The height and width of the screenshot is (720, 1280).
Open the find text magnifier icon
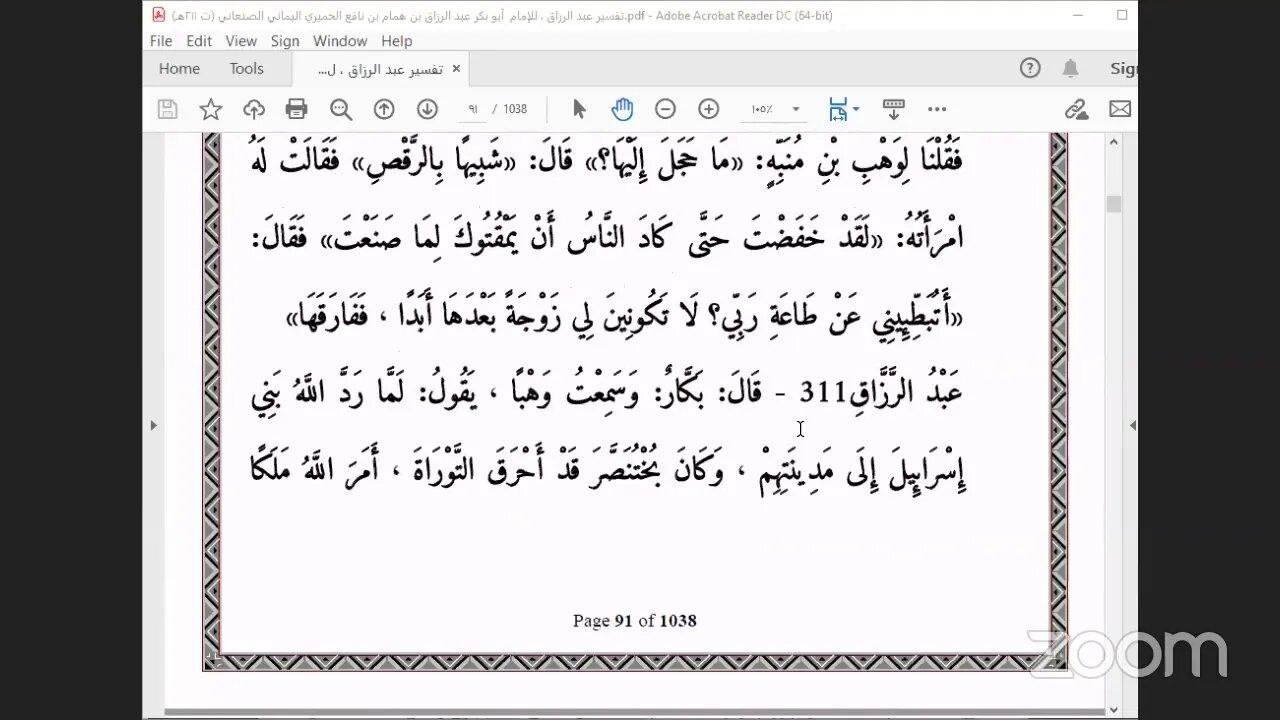(341, 110)
